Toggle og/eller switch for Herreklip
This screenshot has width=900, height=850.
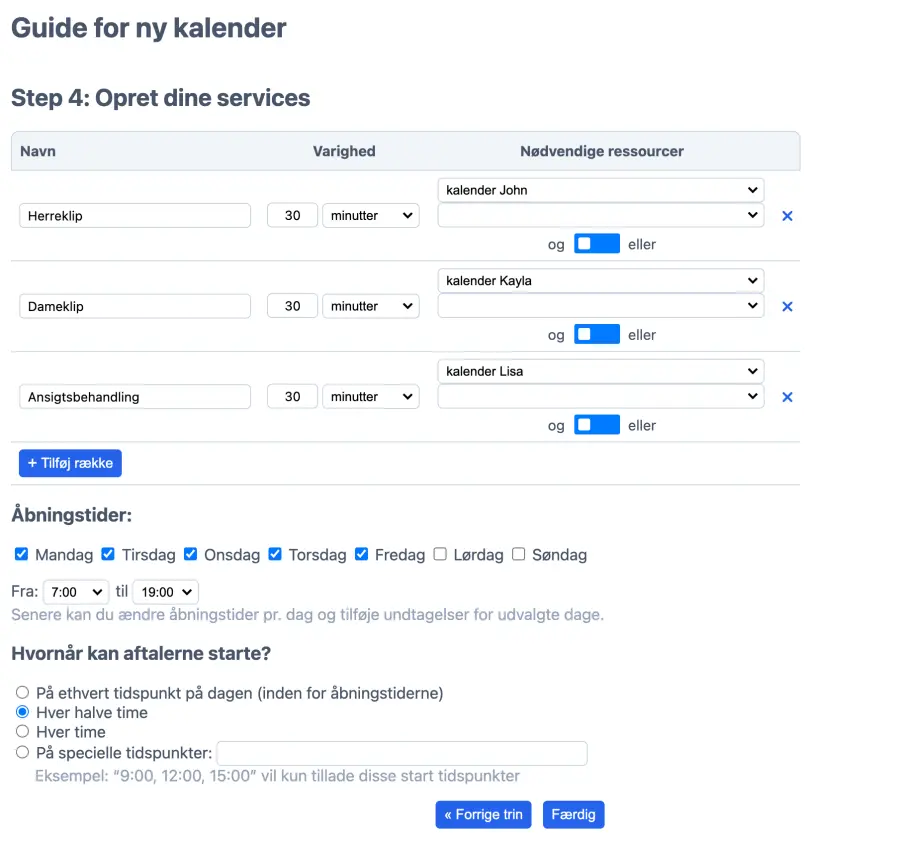click(597, 244)
